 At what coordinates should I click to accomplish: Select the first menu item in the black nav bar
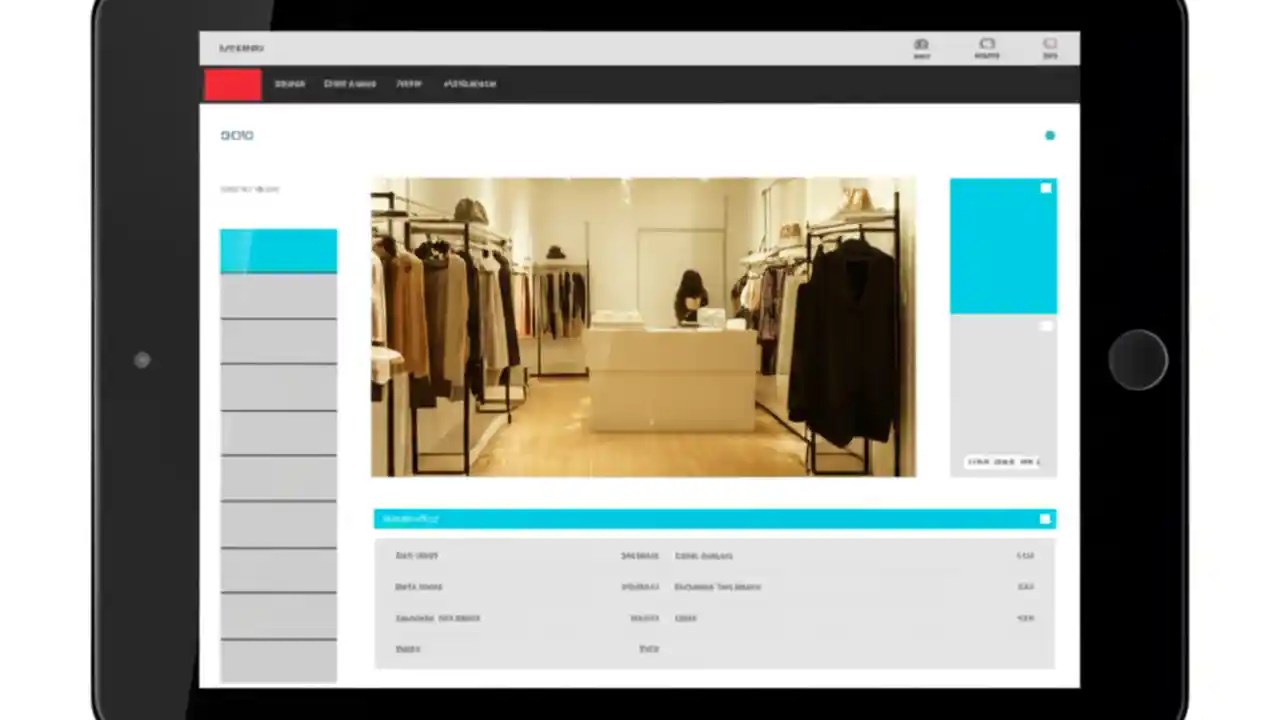click(x=289, y=83)
